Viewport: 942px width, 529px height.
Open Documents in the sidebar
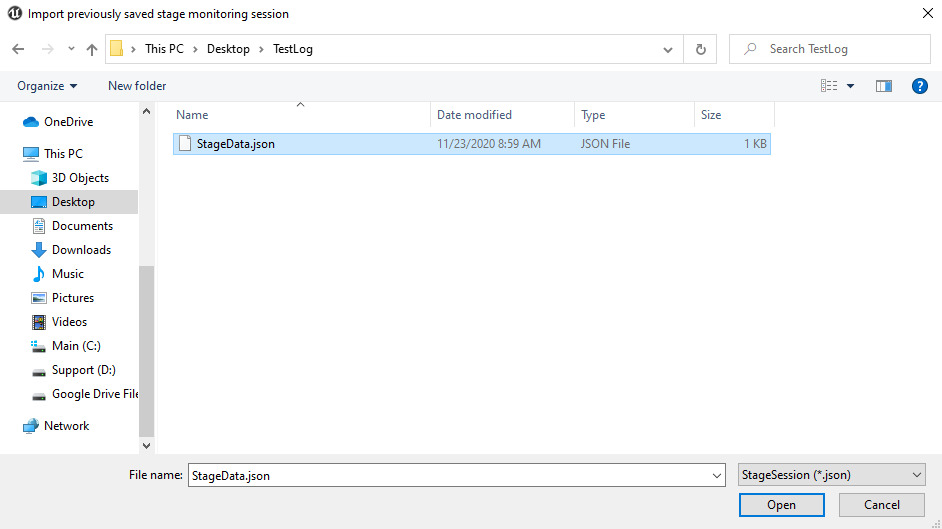pyautogui.click(x=82, y=226)
